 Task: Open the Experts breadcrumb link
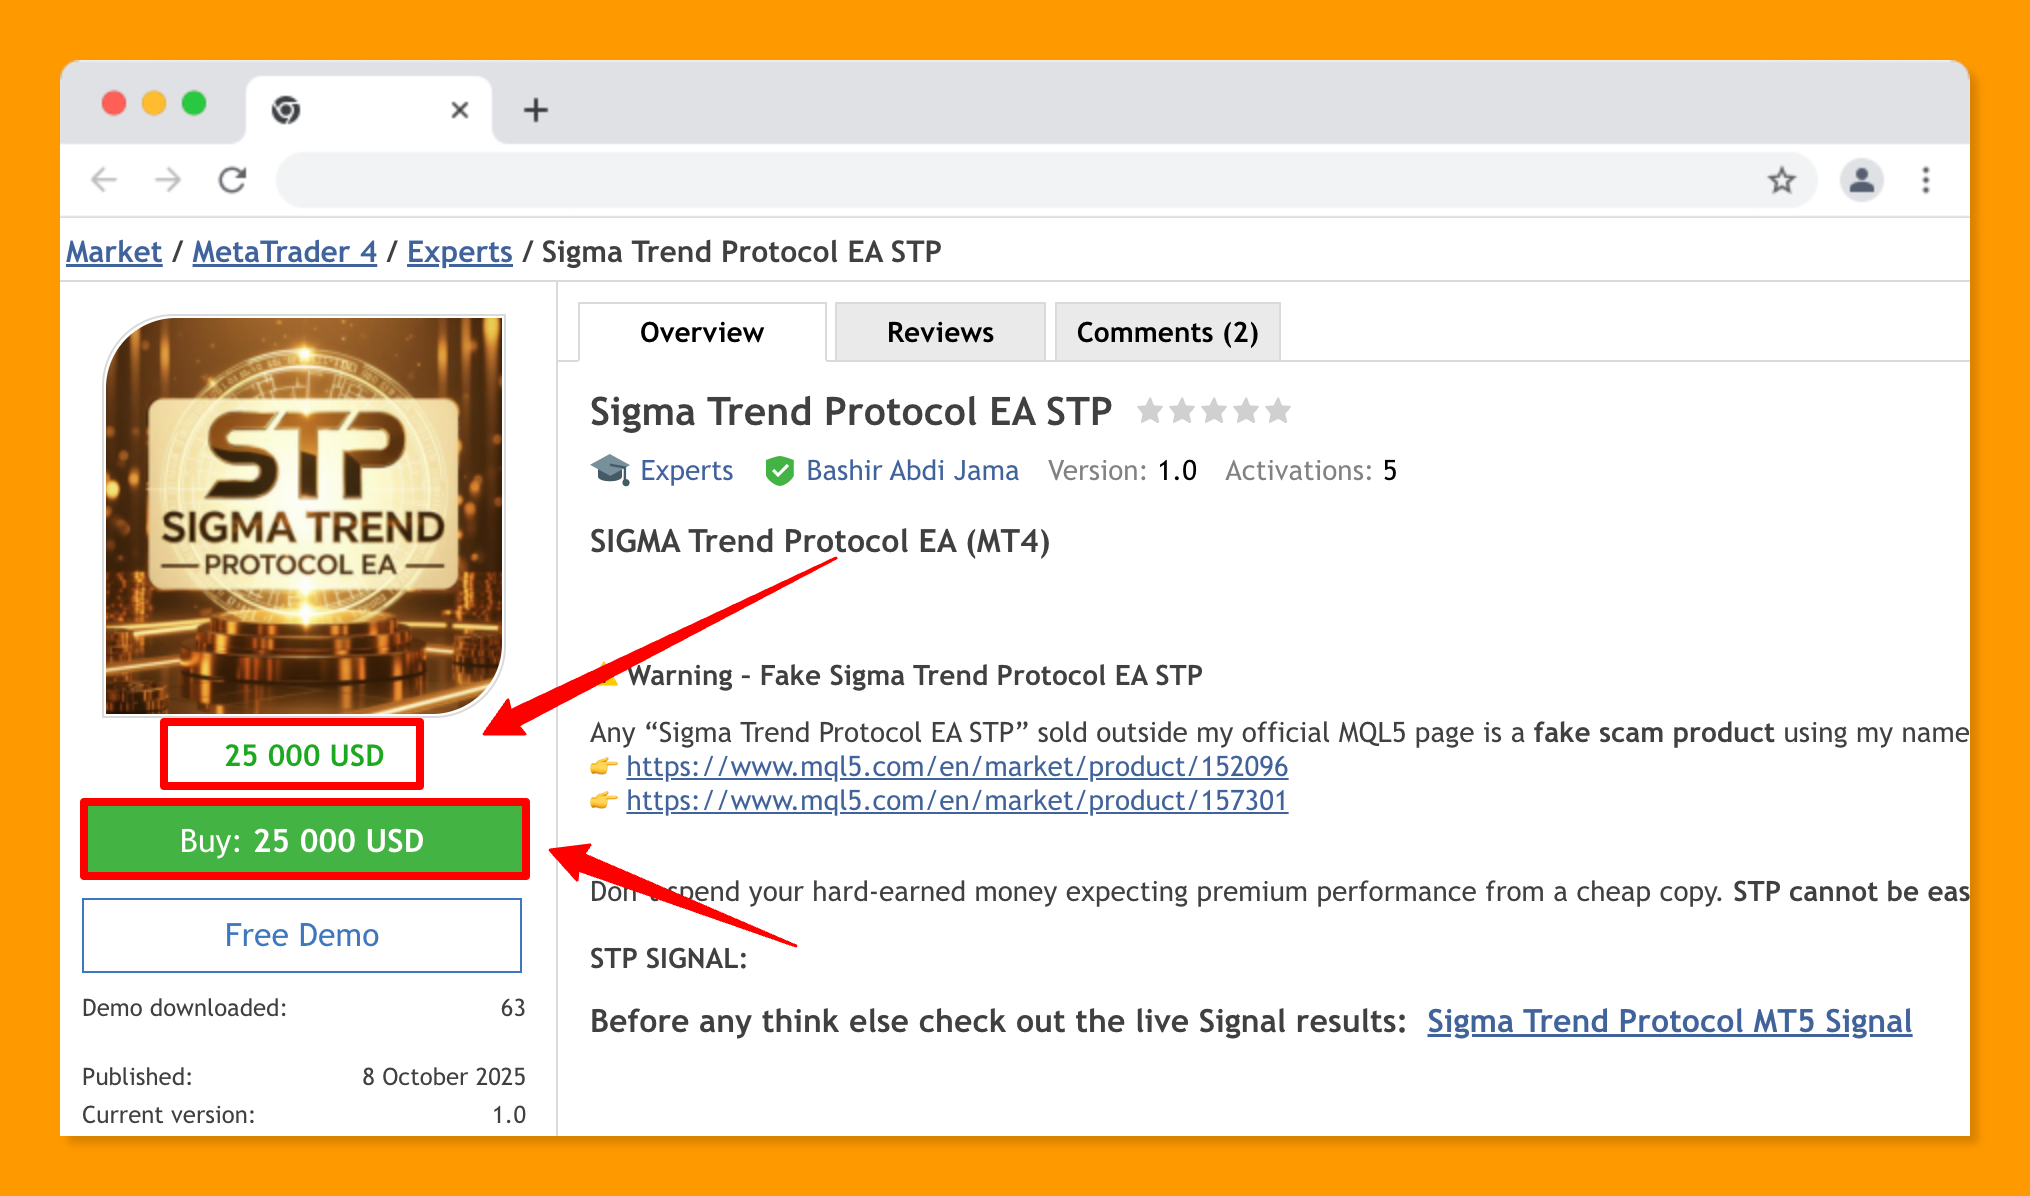(x=459, y=252)
